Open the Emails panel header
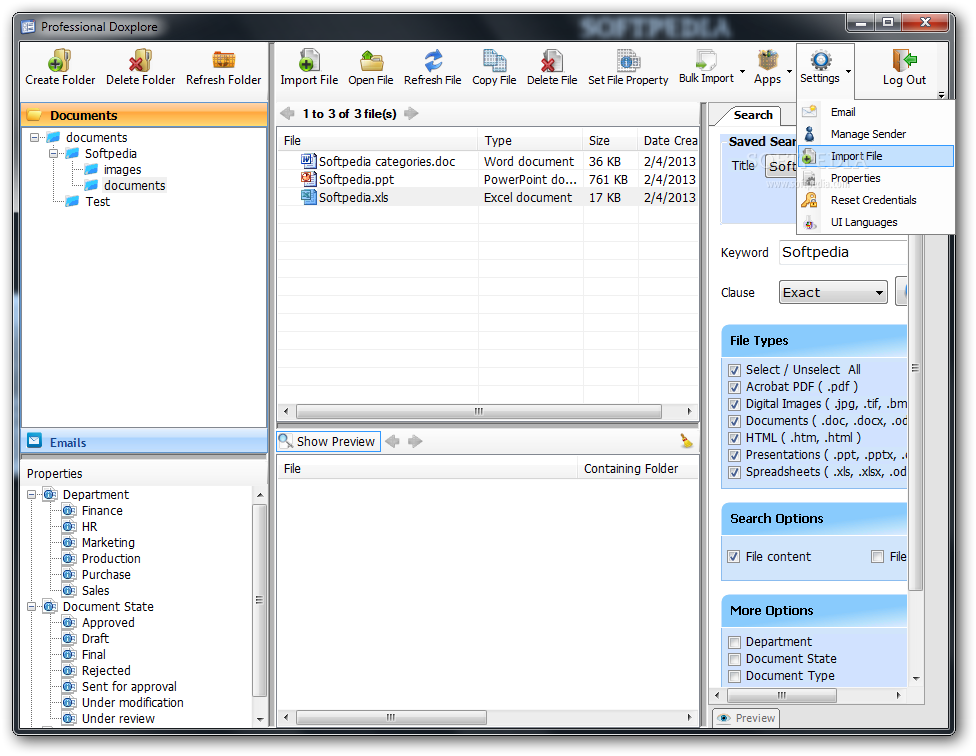976x756 pixels. 144,442
